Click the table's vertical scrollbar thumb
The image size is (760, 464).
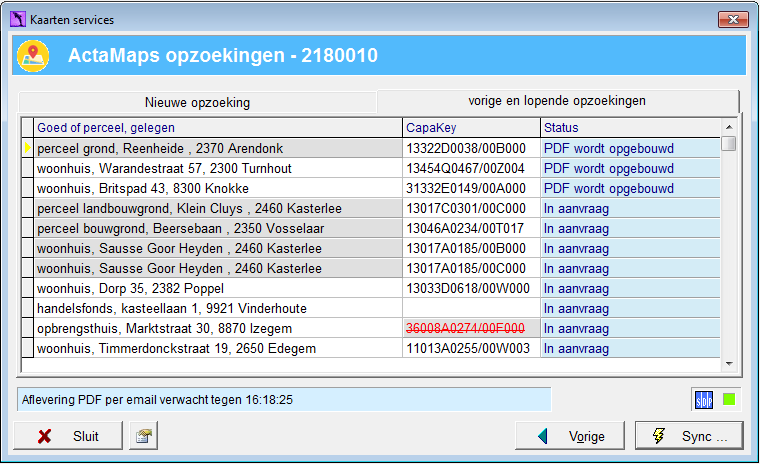(729, 144)
